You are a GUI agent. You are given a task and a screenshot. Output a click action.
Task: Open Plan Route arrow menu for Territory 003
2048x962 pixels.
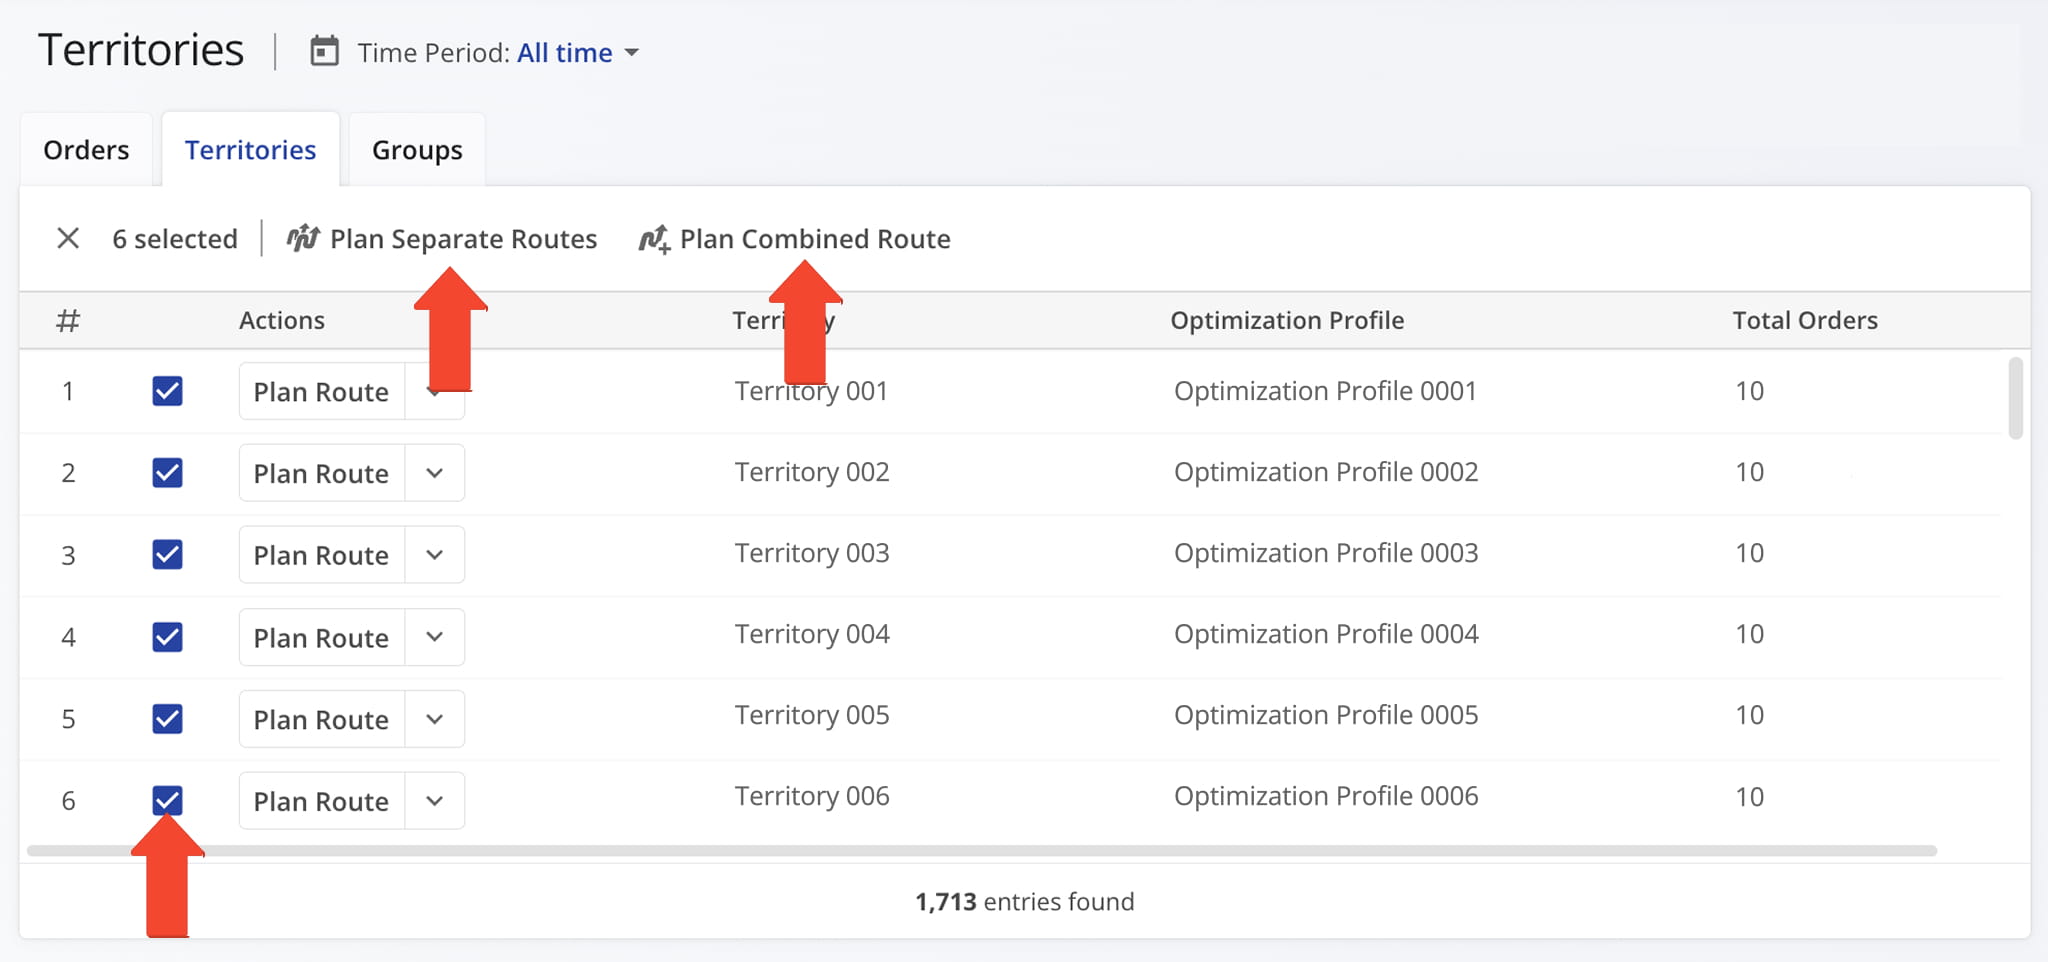pos(434,555)
